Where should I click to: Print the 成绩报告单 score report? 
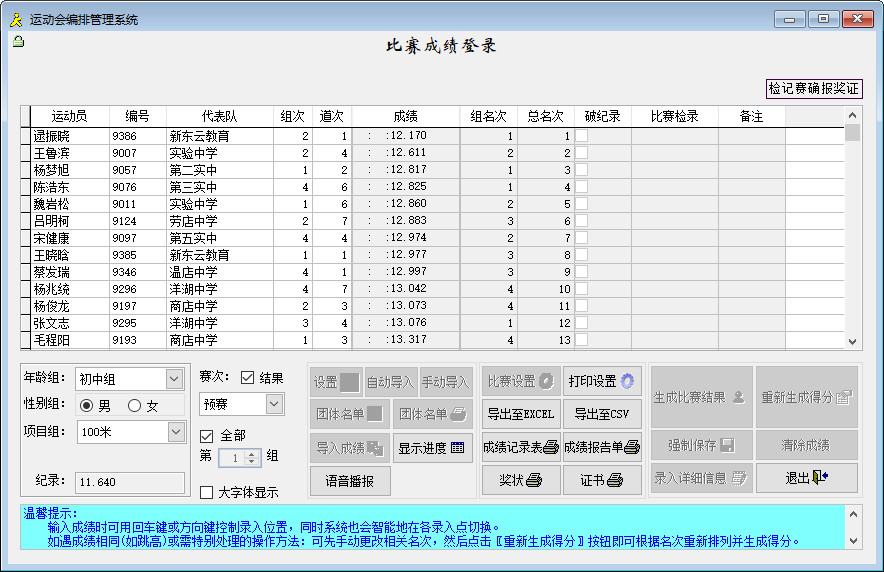pos(602,447)
